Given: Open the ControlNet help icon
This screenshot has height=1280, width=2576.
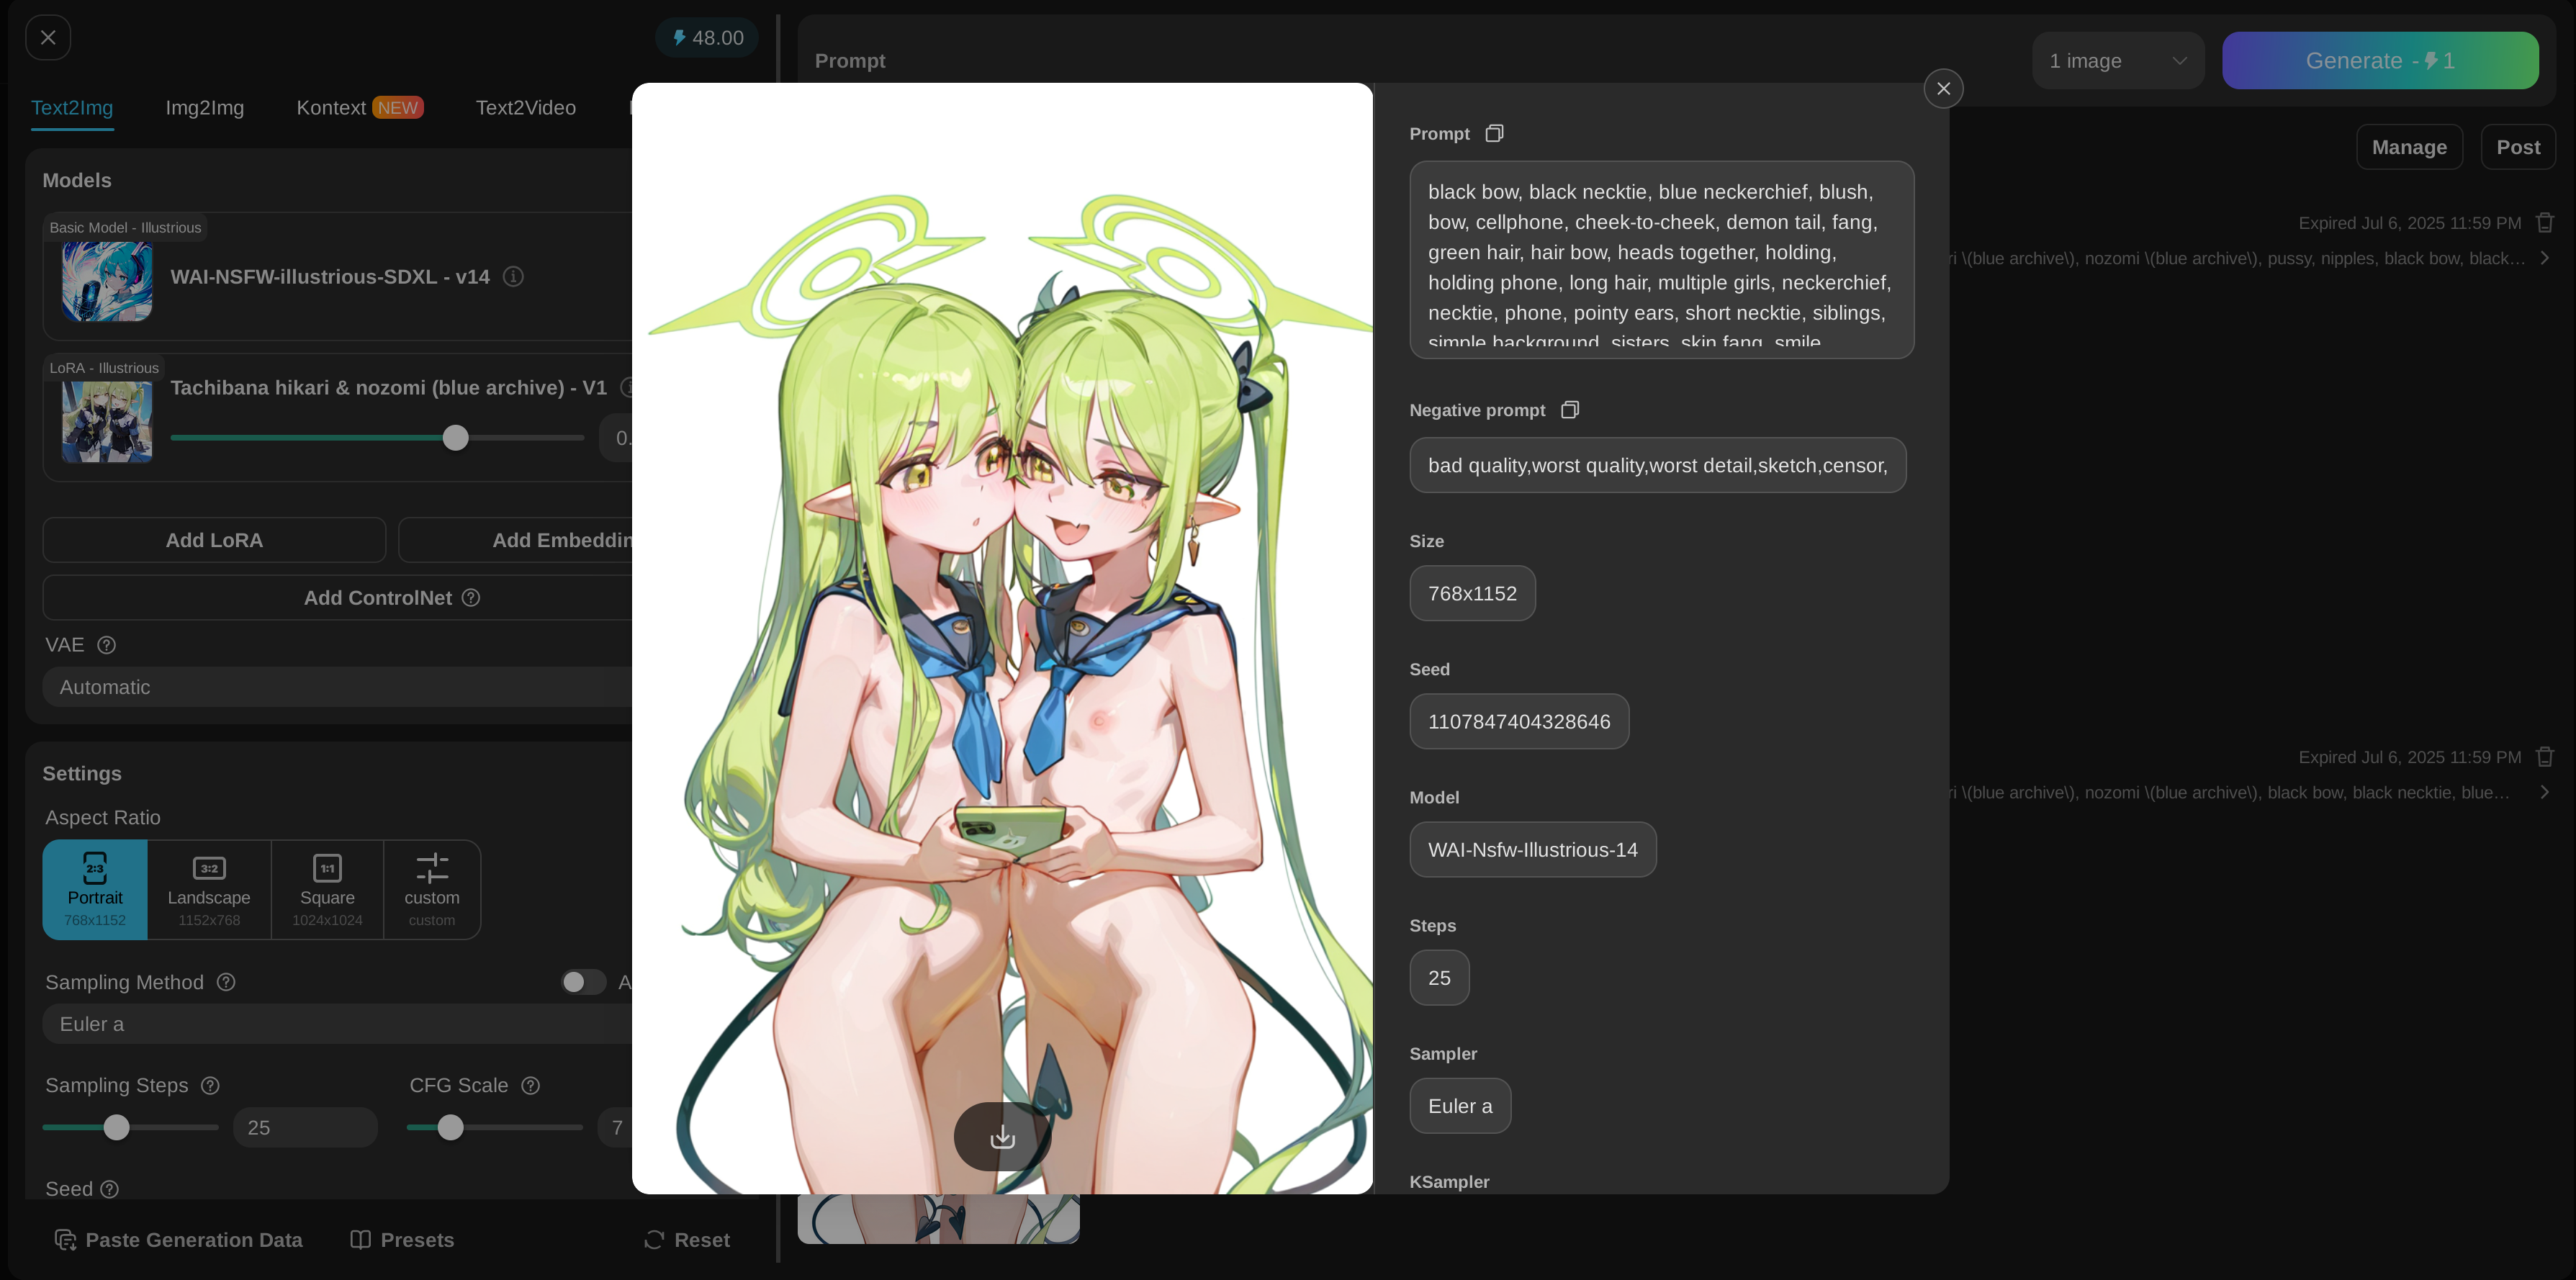Looking at the screenshot, I should point(471,598).
